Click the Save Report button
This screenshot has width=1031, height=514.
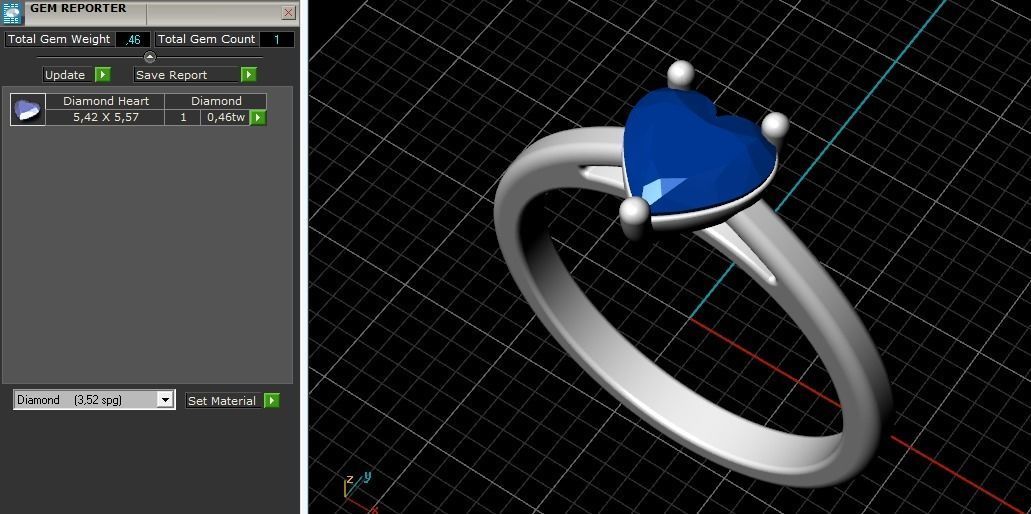click(187, 75)
